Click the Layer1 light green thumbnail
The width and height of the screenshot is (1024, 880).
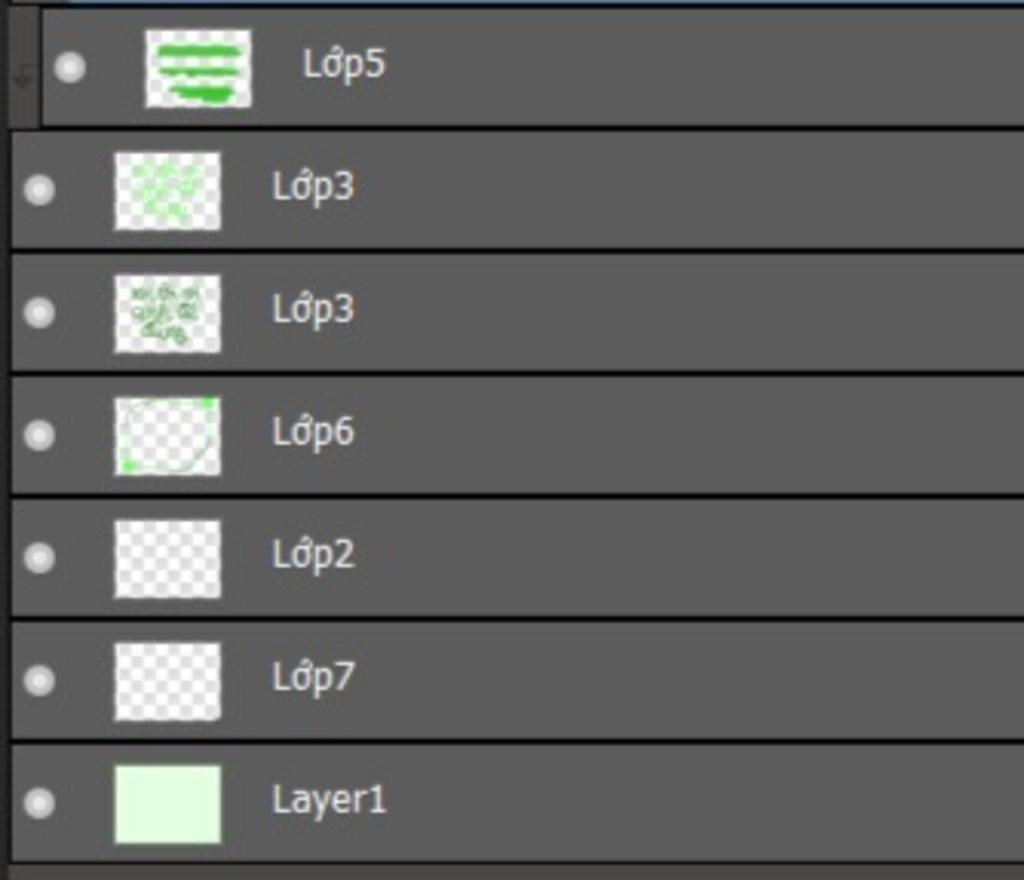coord(168,804)
